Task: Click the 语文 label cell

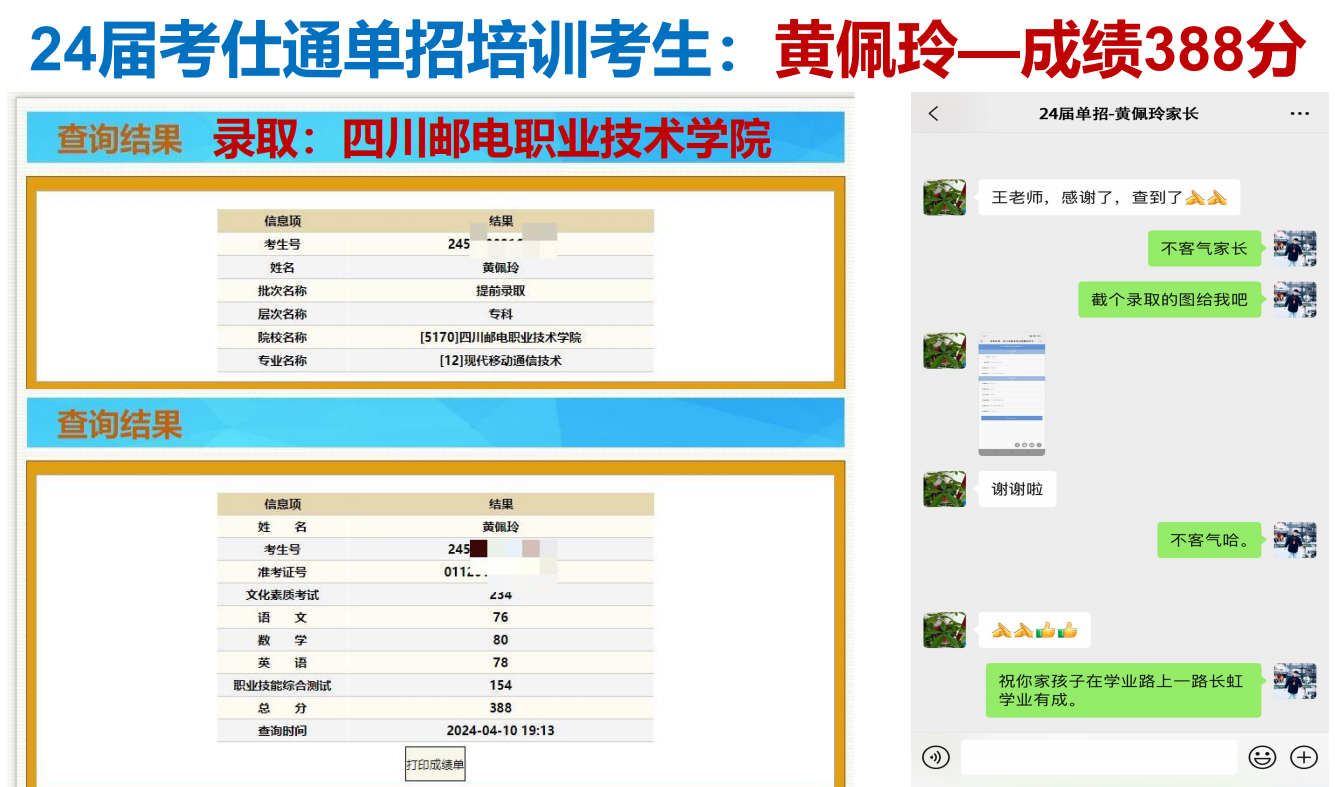Action: coord(282,618)
